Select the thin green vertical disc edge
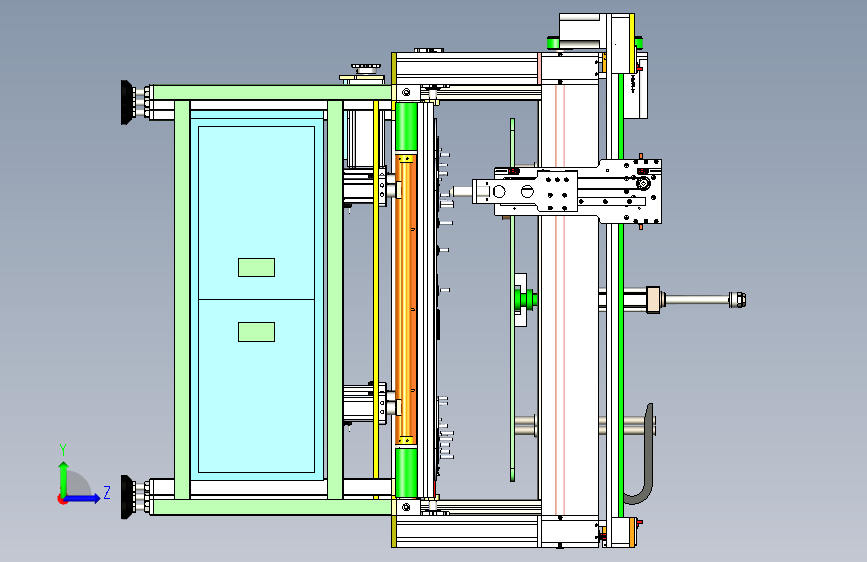This screenshot has height=562, width=867. 513,299
